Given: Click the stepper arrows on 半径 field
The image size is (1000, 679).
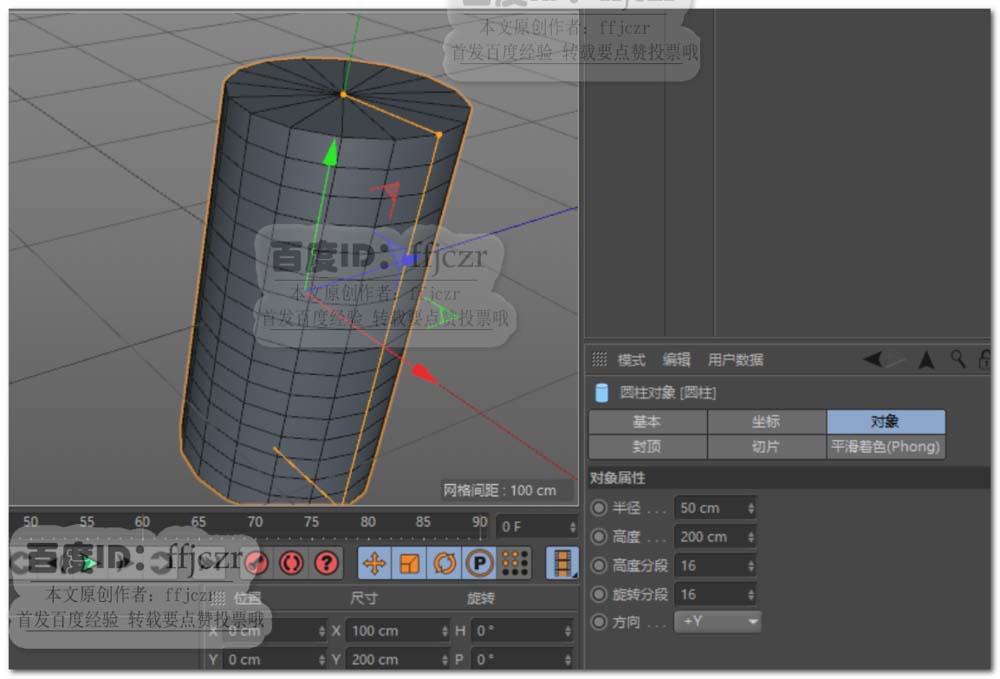Looking at the screenshot, I should click(x=750, y=508).
